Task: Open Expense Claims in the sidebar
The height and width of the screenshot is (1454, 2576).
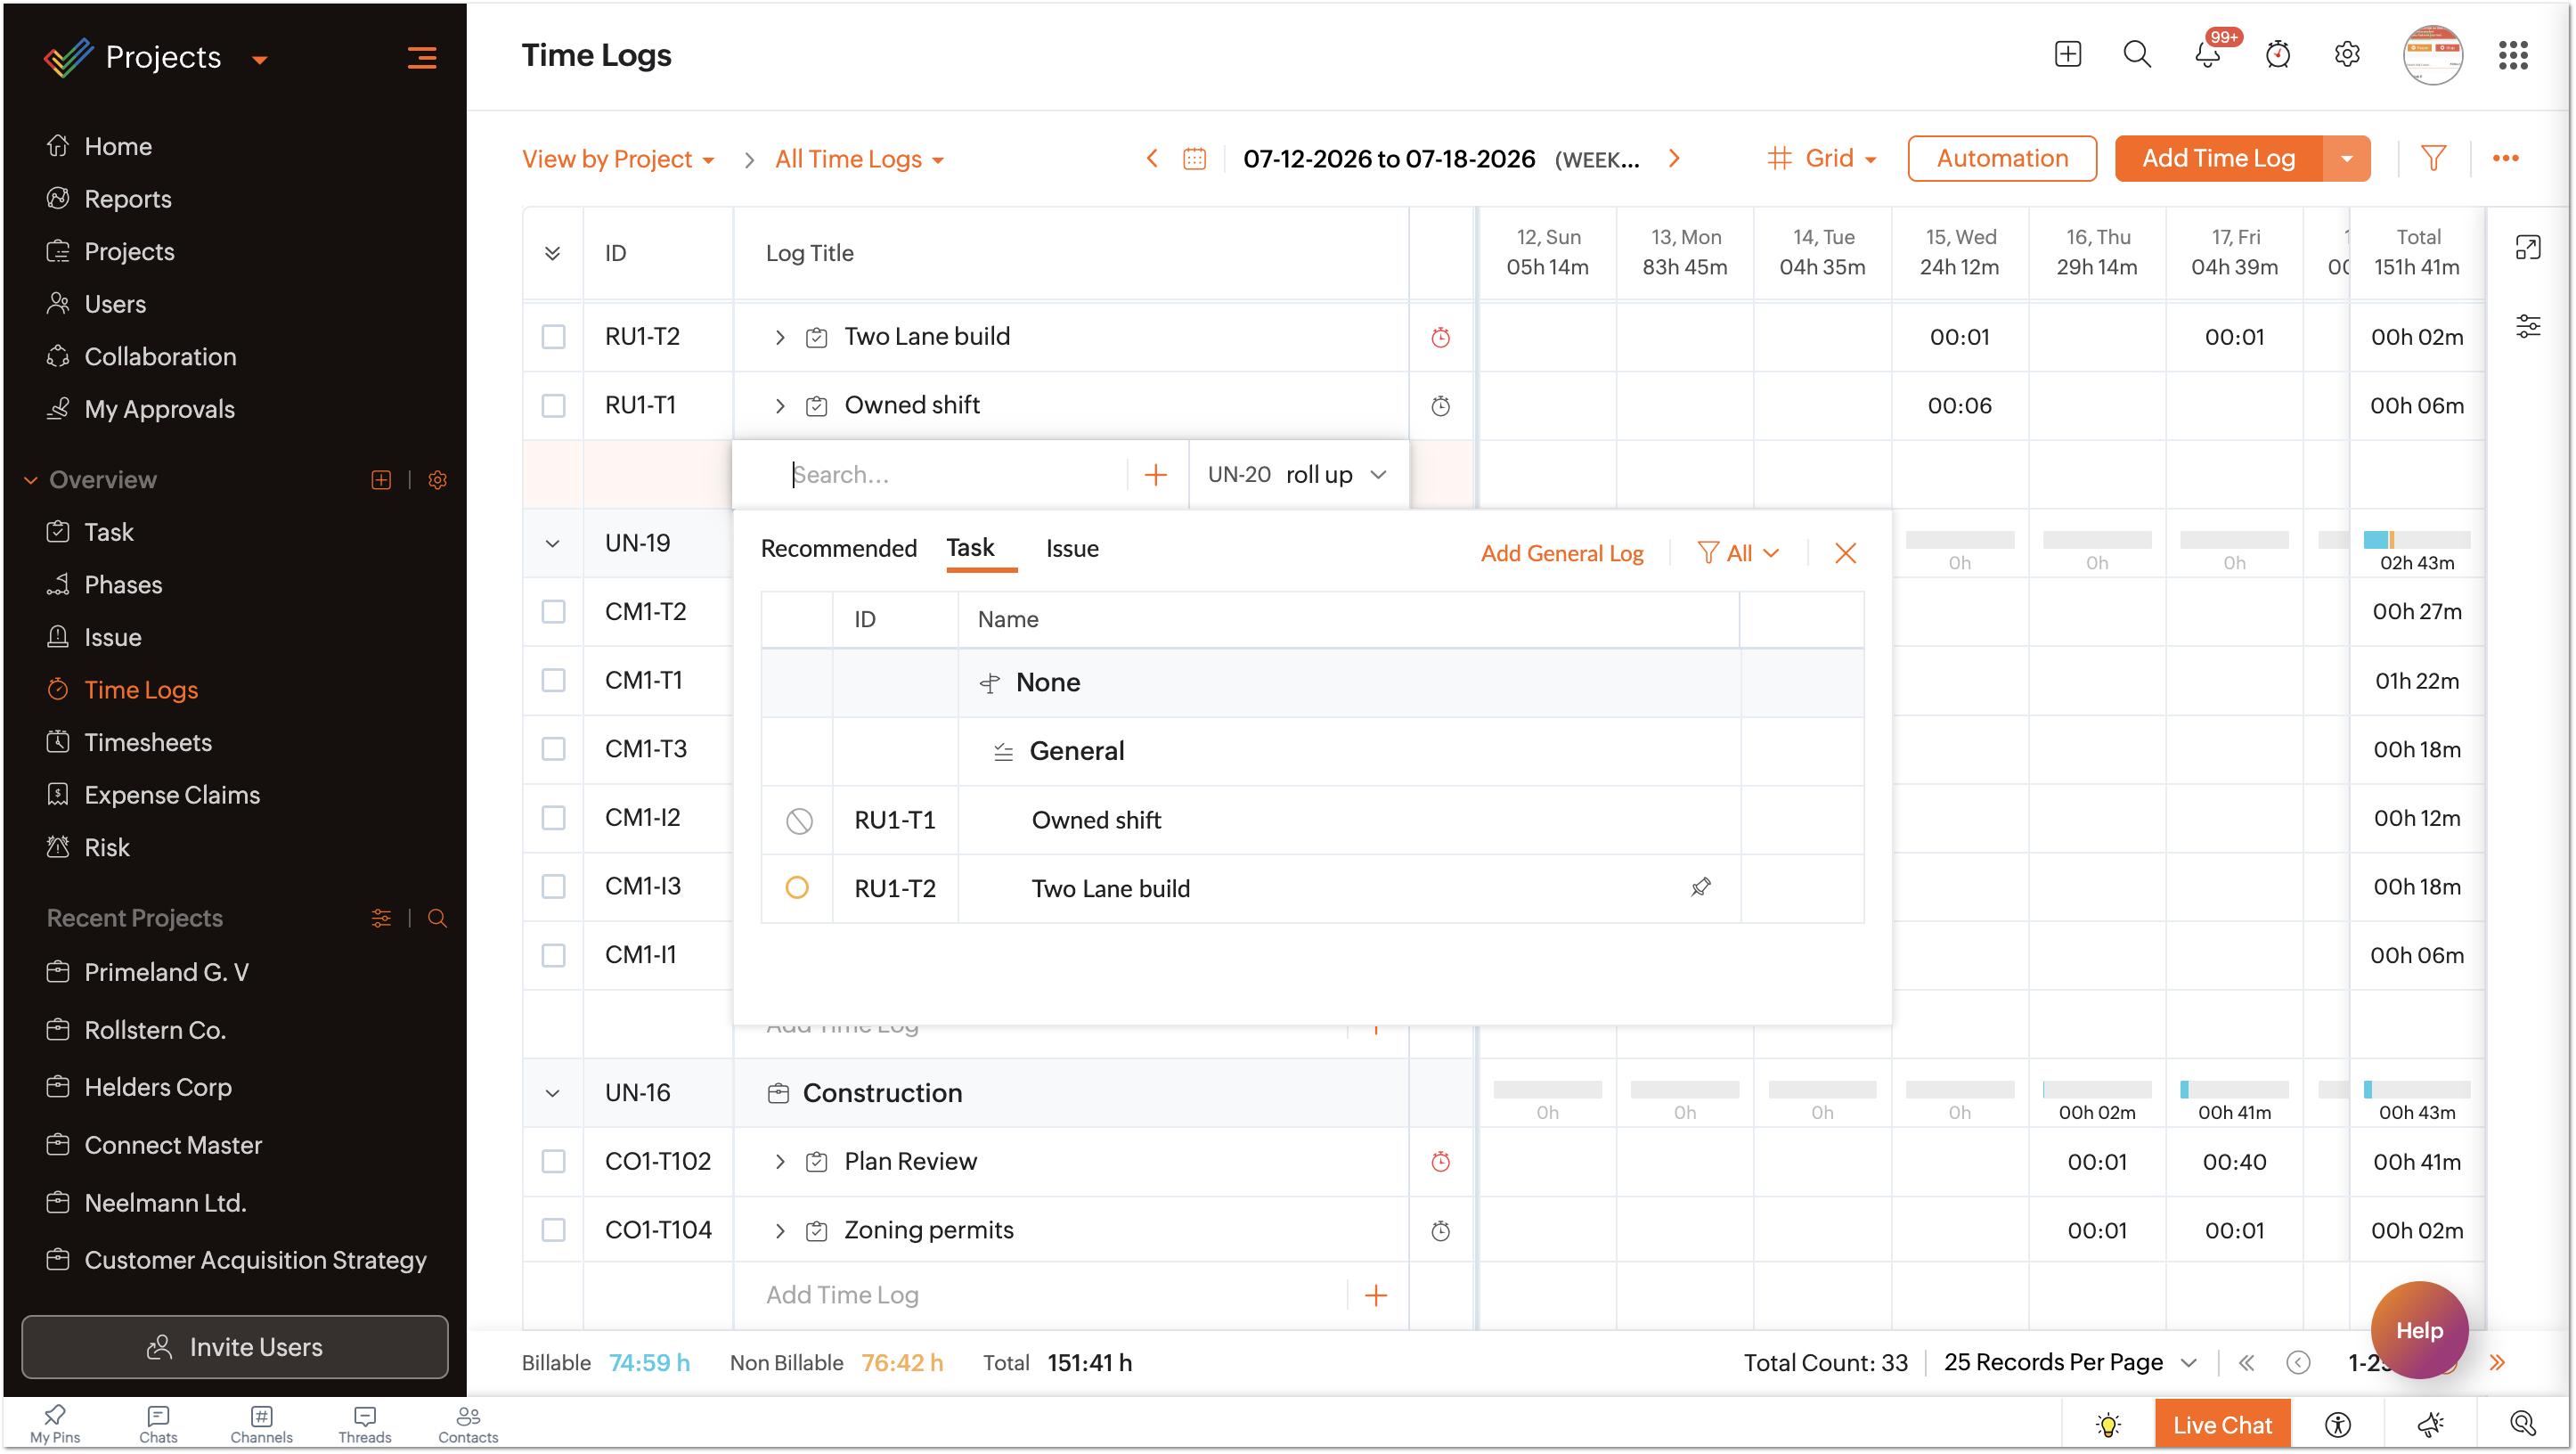Action: point(172,795)
